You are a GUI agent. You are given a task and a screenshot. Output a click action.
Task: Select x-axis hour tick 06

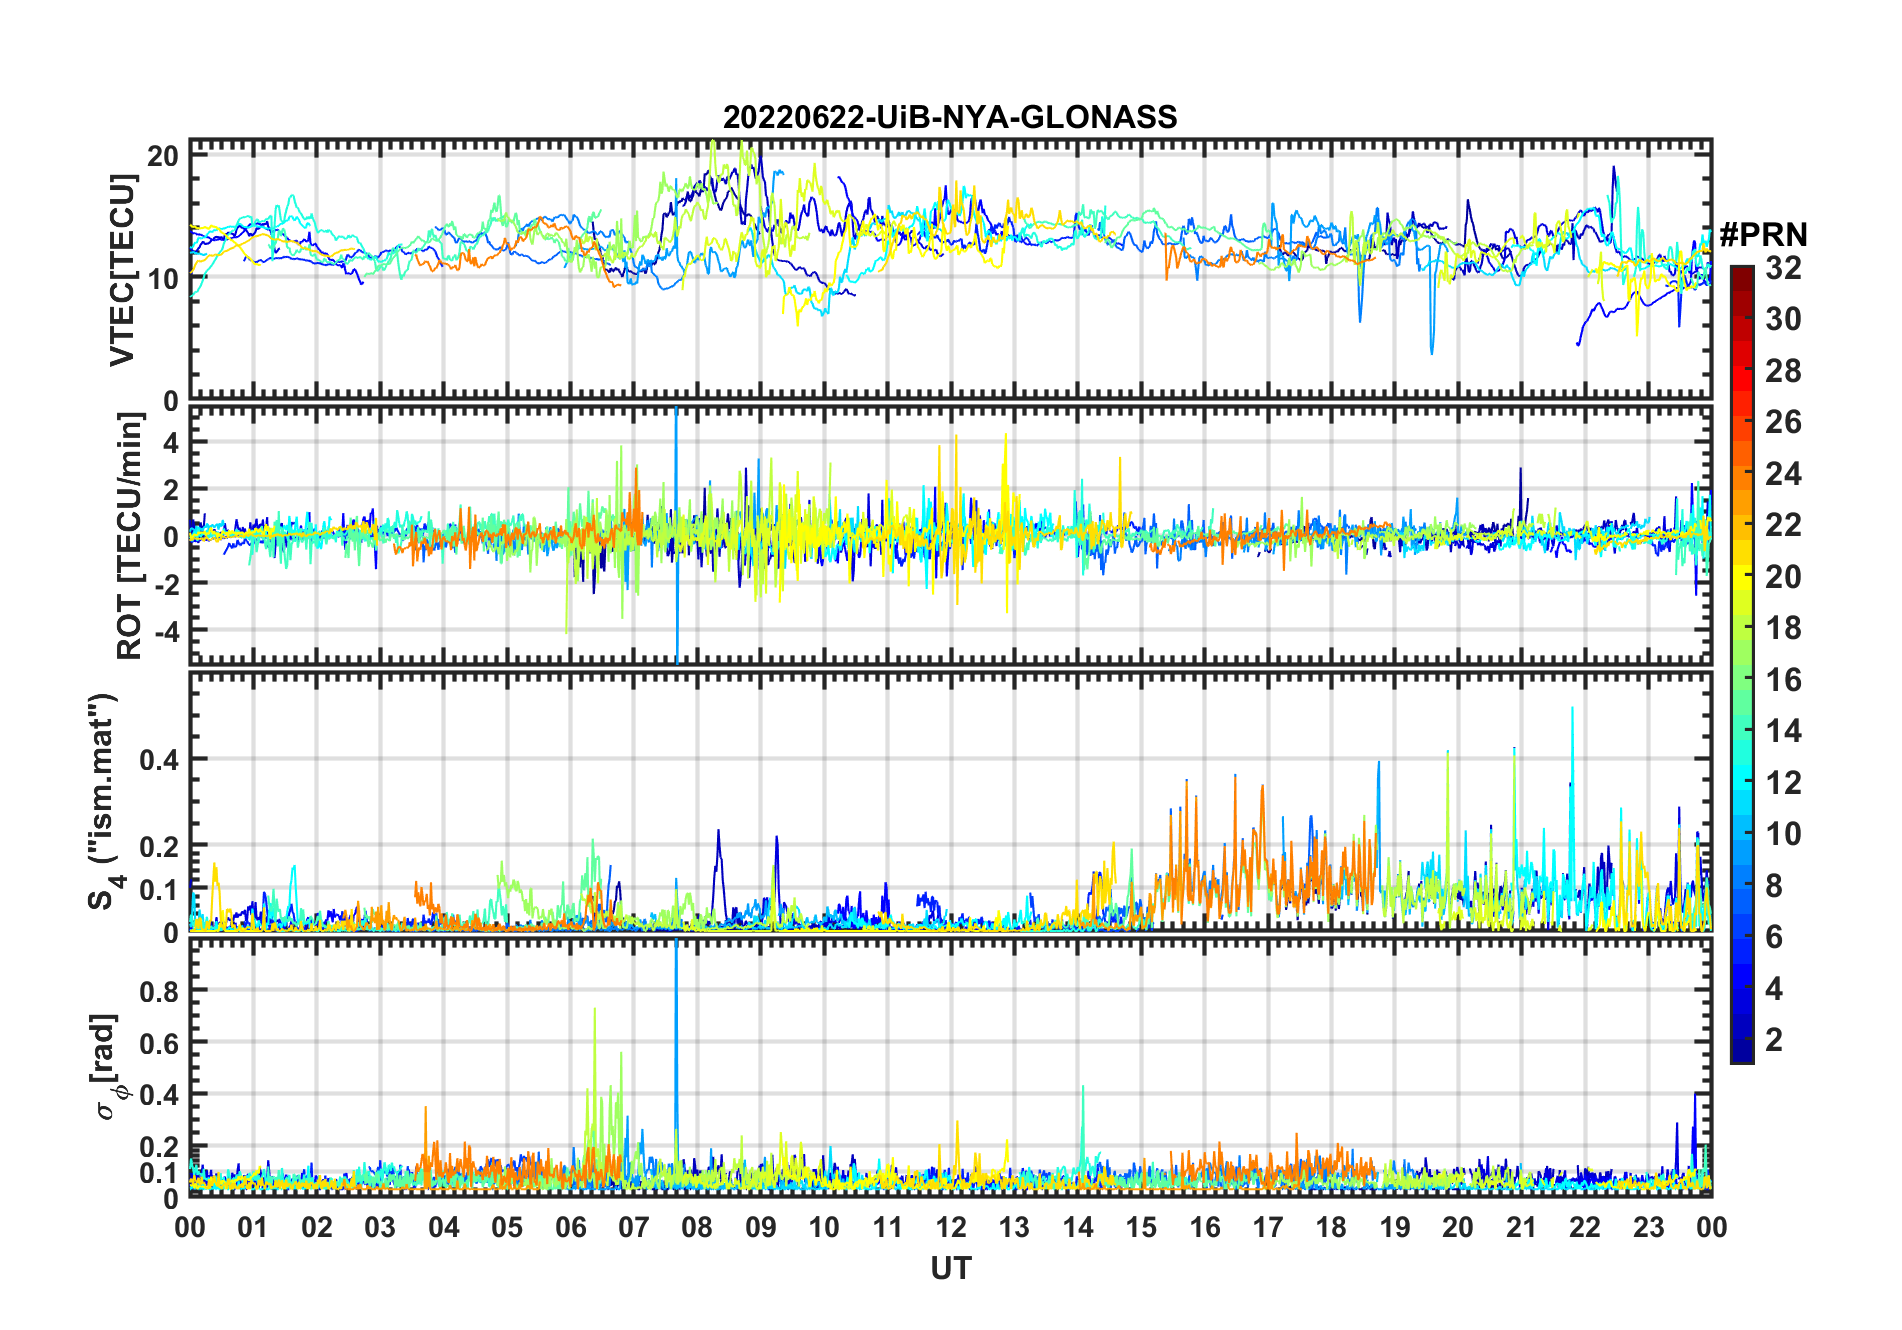pyautogui.click(x=570, y=1227)
